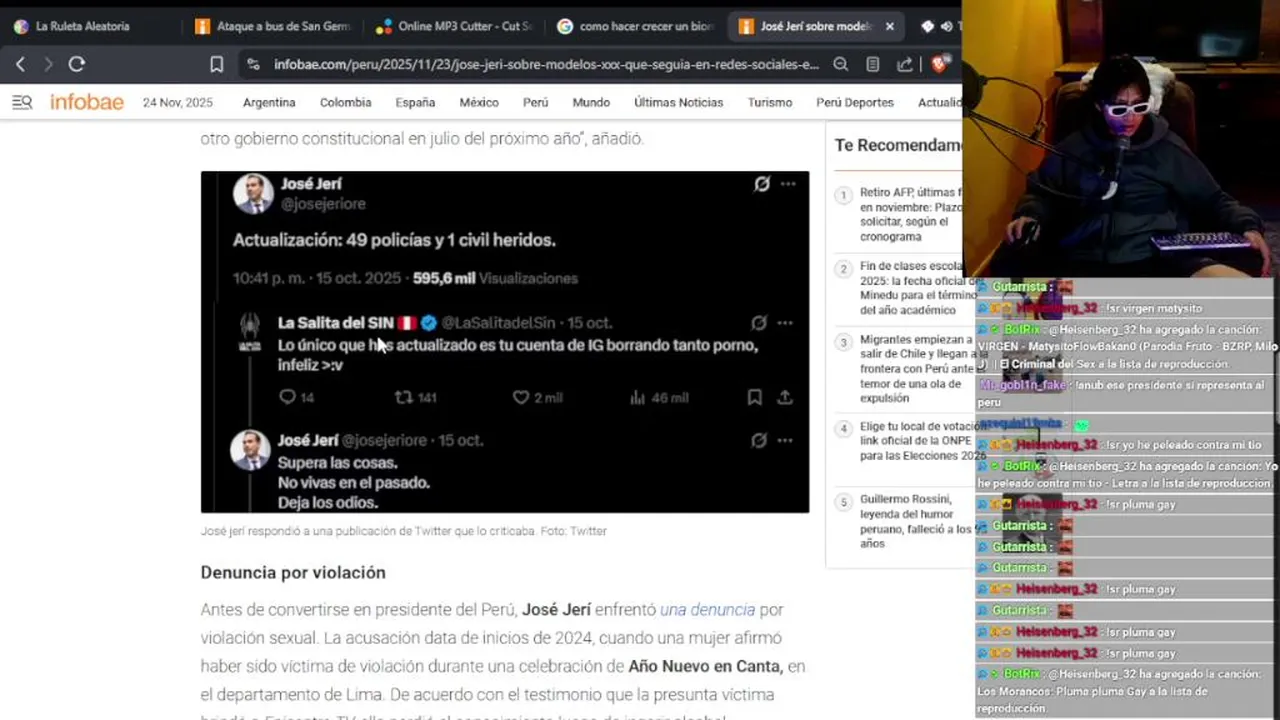Open recommended article 'Retiro AFP, últimas'

[x=909, y=214]
